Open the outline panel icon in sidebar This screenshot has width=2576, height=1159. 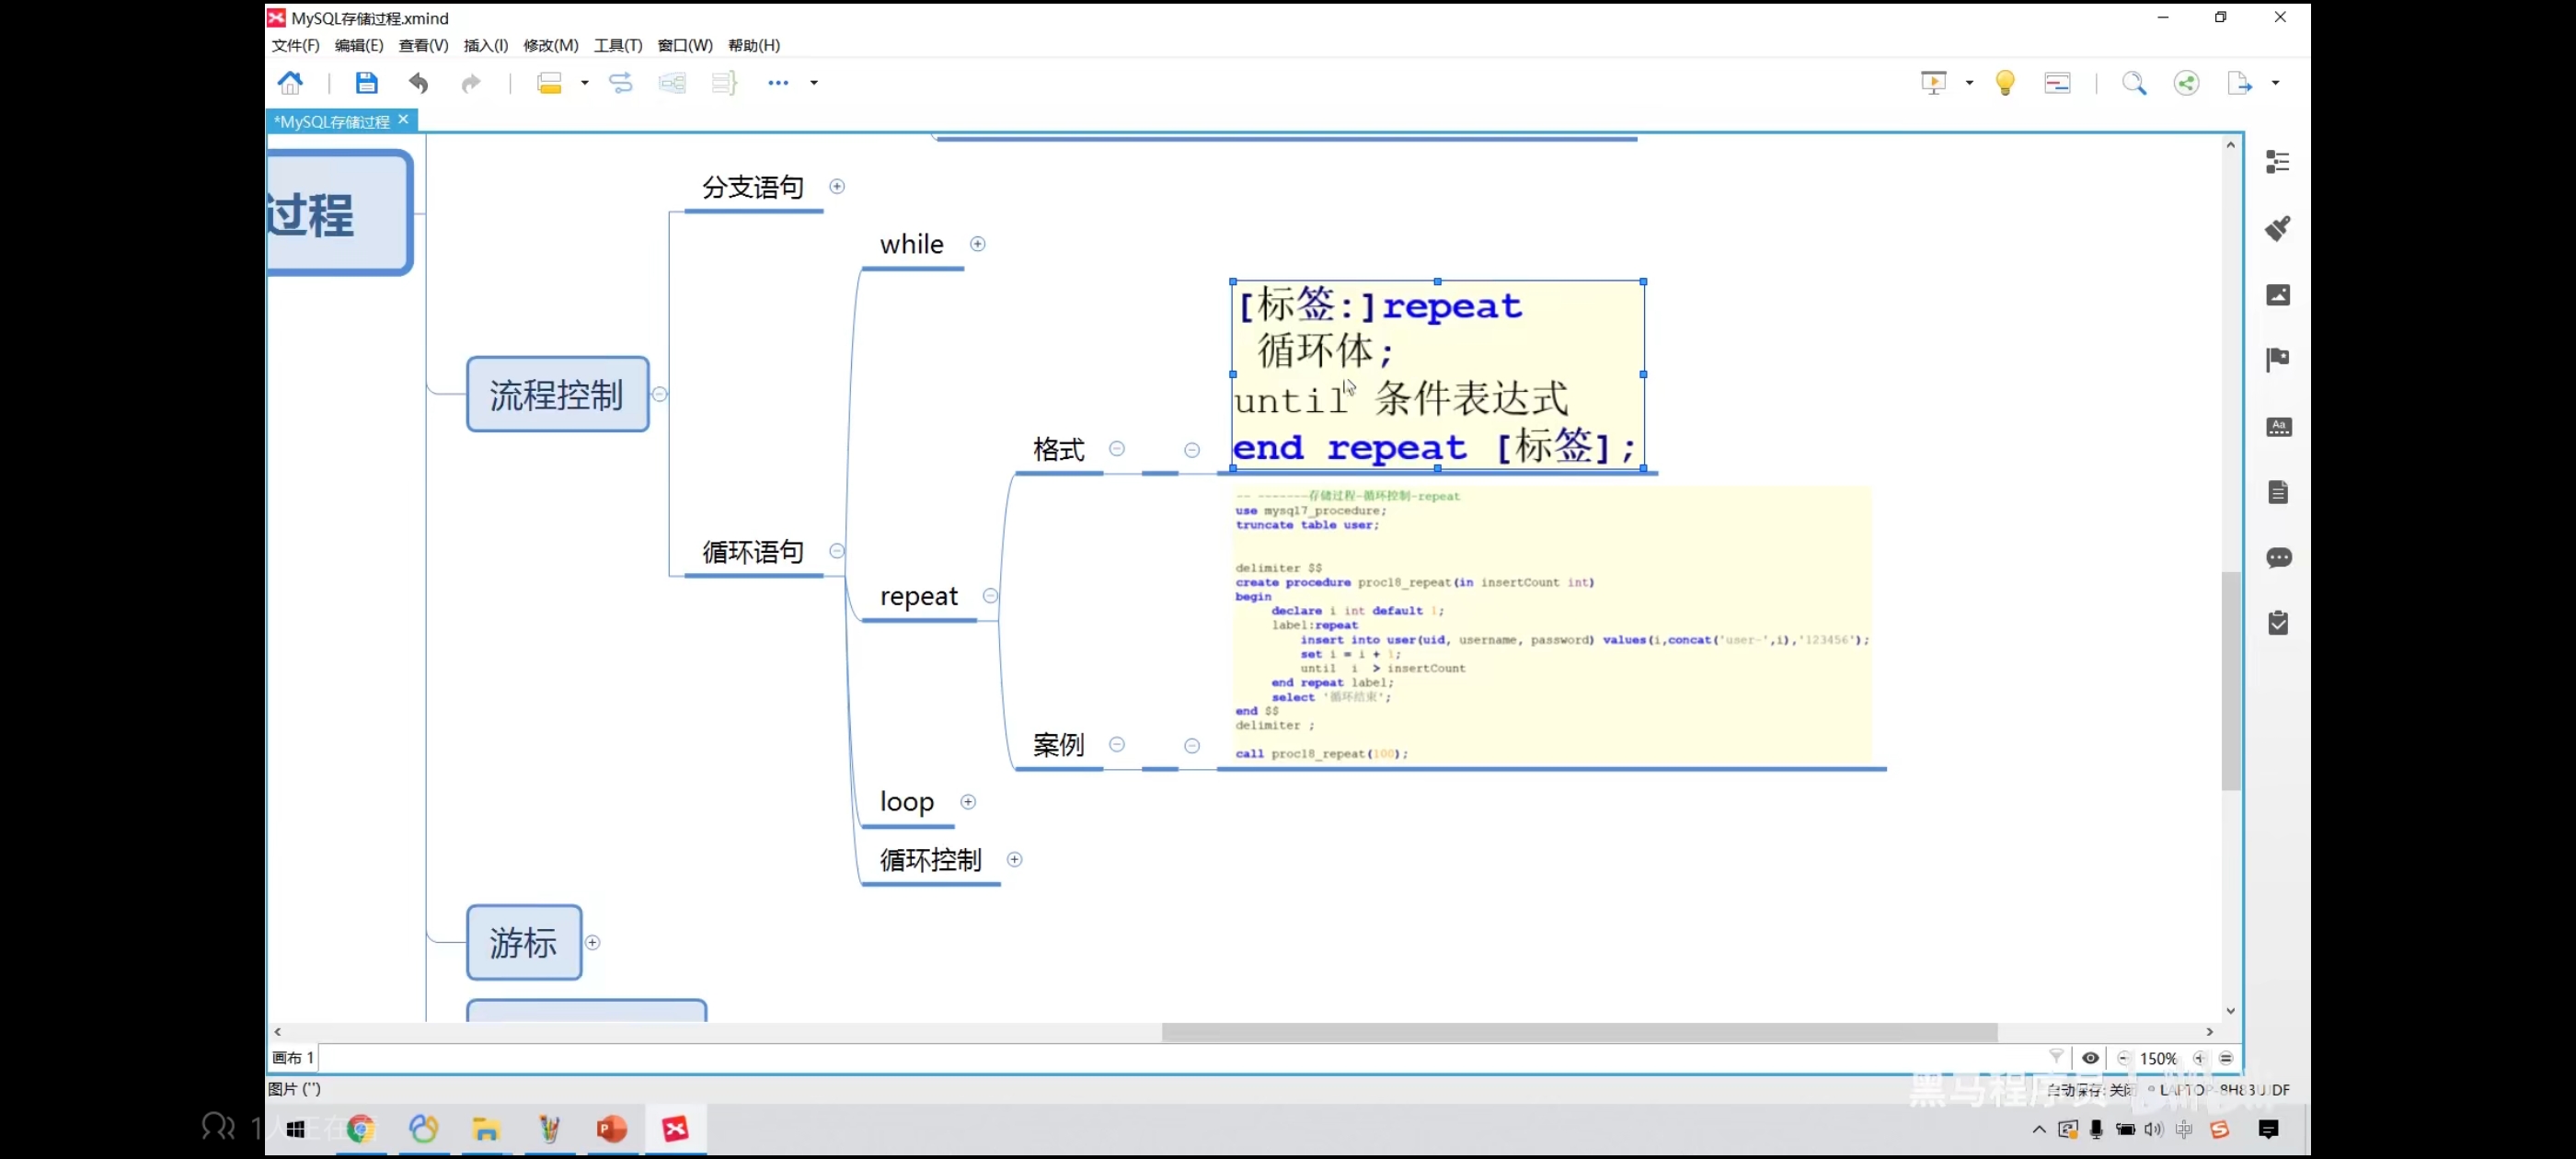pyautogui.click(x=2277, y=162)
